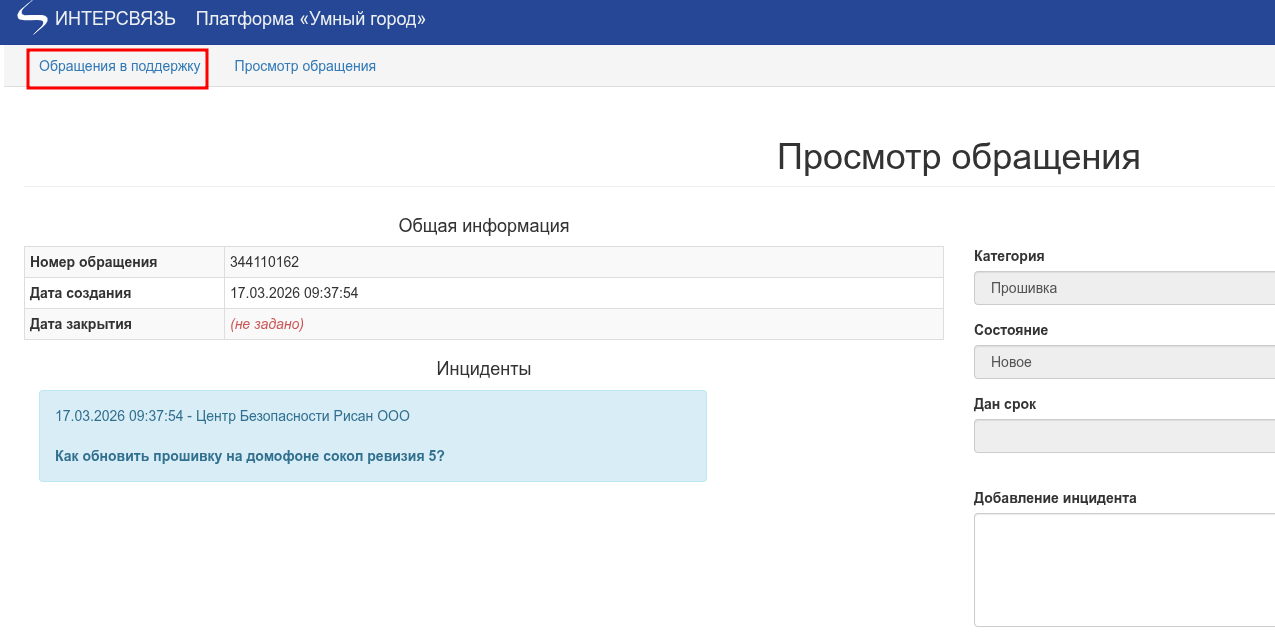Click the ticket number 344110162
The width and height of the screenshot is (1275, 643).
point(265,262)
